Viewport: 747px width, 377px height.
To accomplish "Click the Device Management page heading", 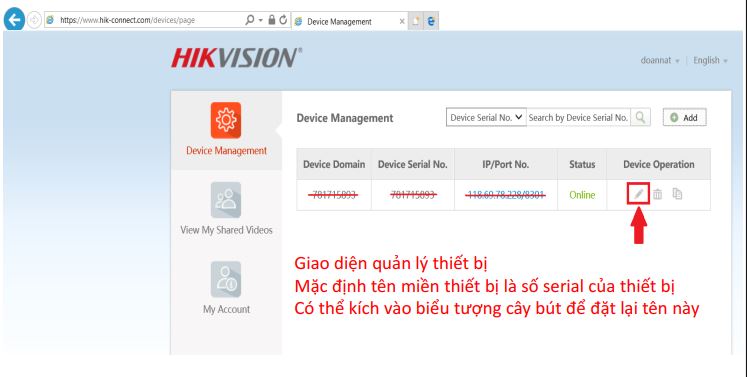I will tap(345, 118).
